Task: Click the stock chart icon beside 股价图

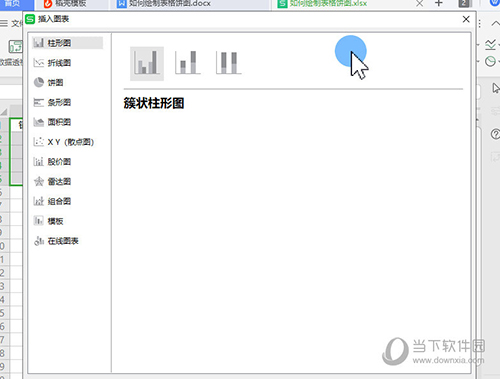Action: coord(39,162)
